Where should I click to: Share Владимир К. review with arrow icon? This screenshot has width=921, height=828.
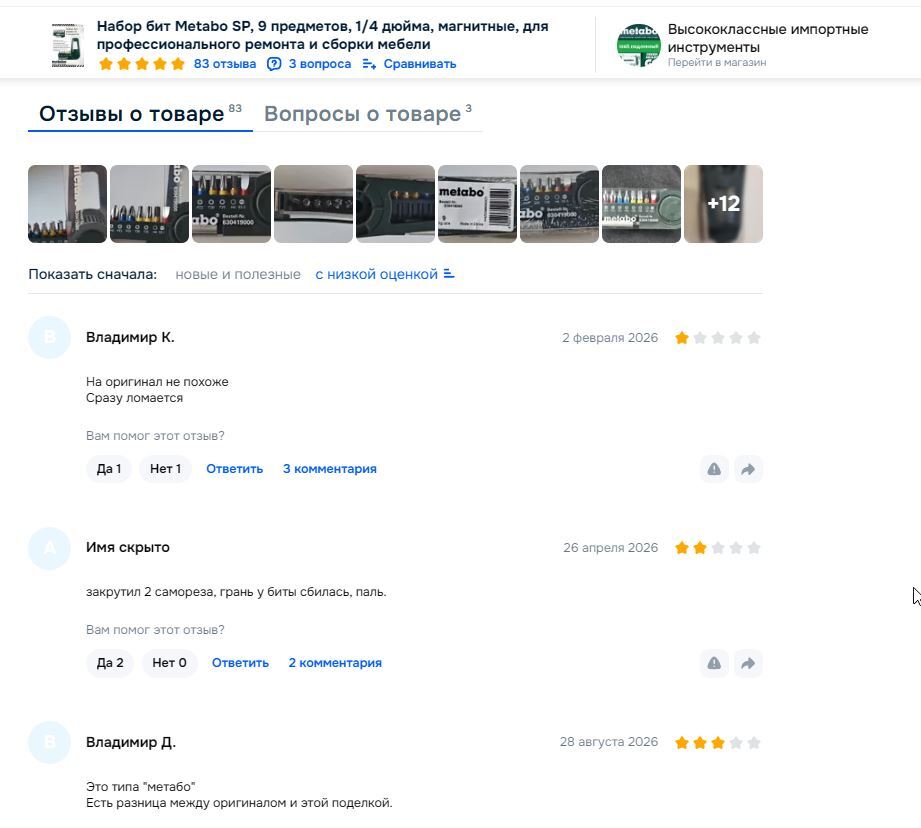click(x=748, y=469)
